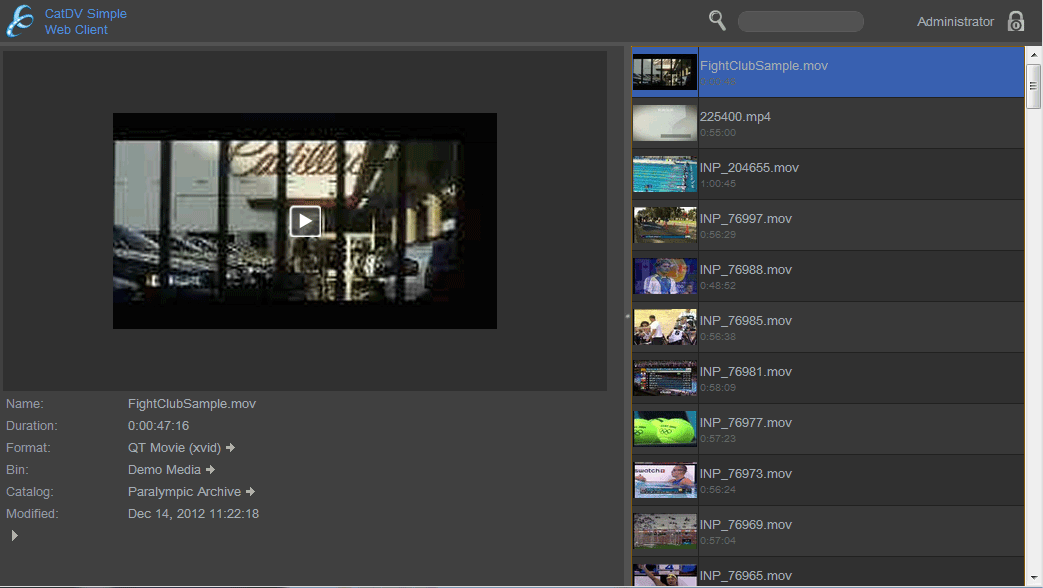1043x588 pixels.
Task: Click the modified date Dec 14, 2012 11:22:18
Action: [x=194, y=514]
